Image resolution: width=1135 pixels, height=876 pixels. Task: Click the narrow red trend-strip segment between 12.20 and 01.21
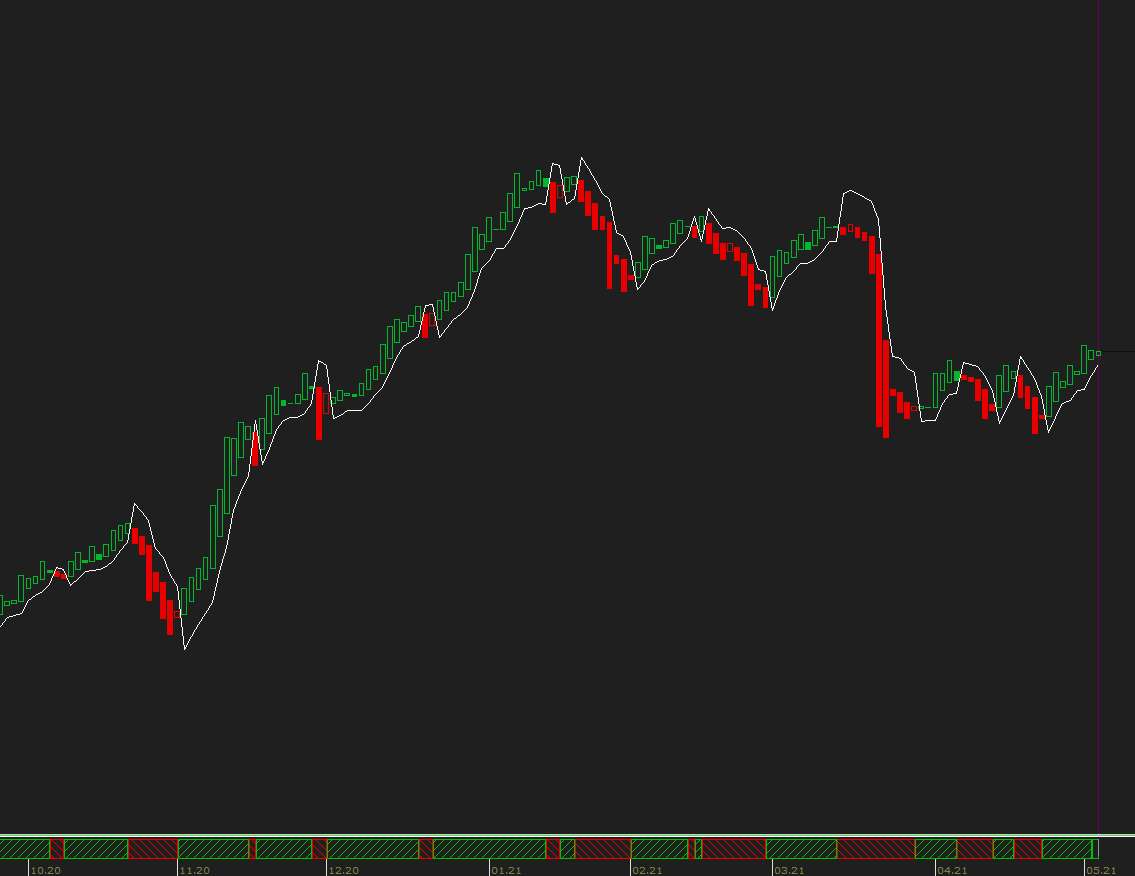point(426,848)
